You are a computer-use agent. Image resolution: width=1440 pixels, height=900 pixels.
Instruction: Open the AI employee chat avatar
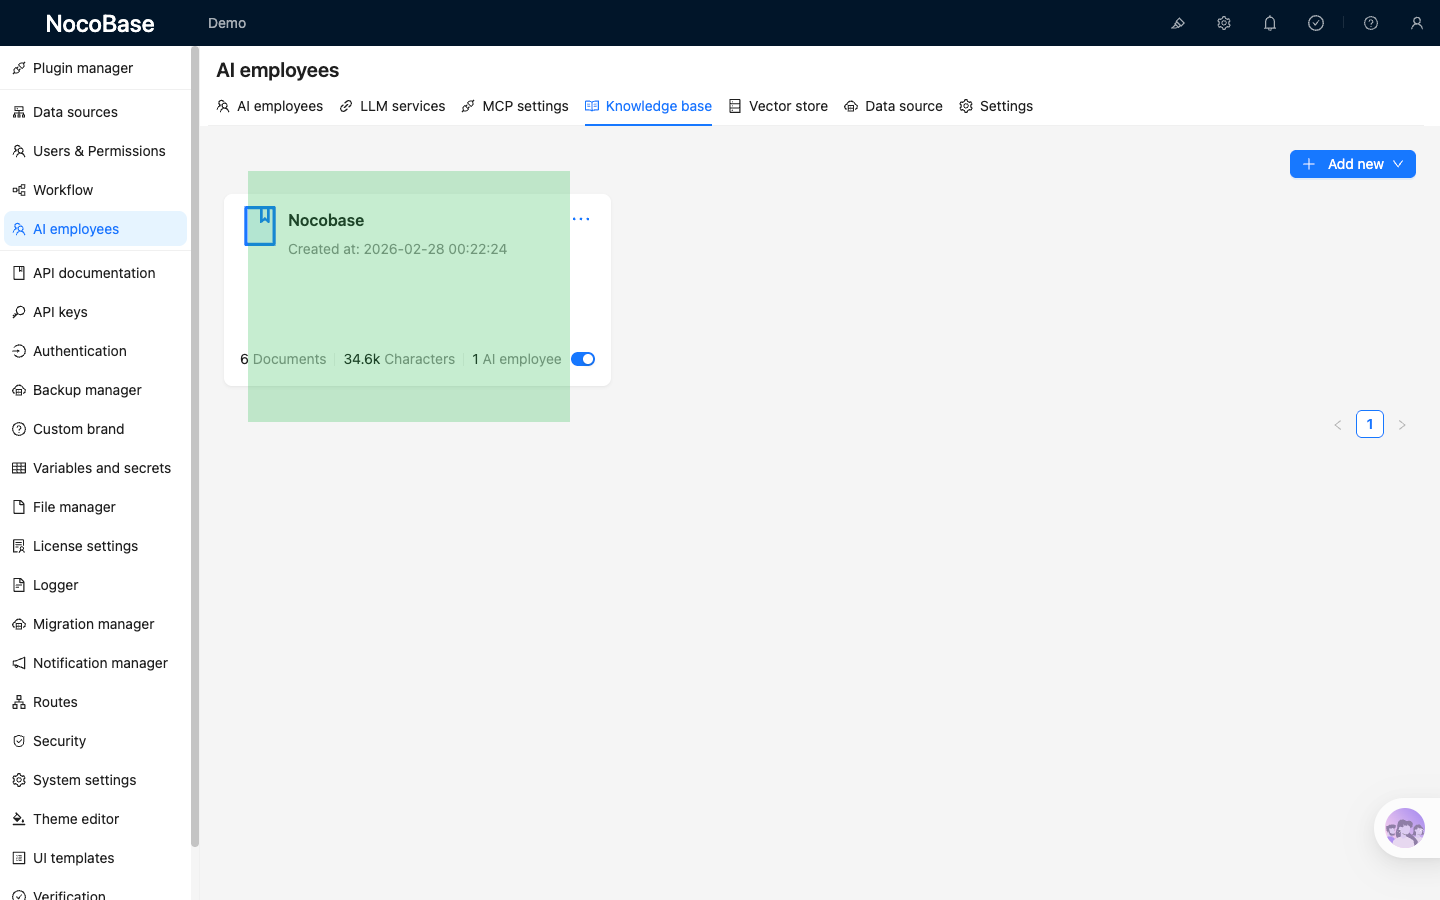pos(1405,828)
